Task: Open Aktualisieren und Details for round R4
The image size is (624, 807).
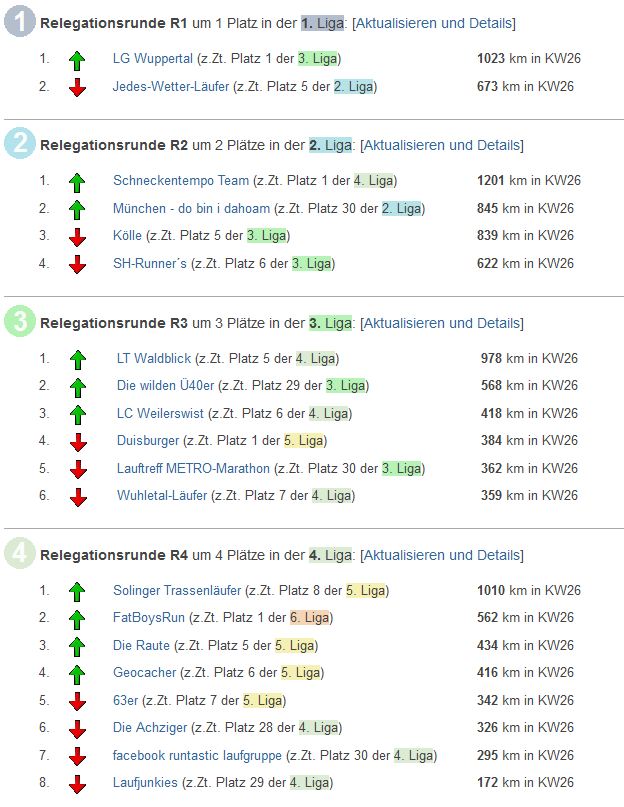Action: (x=441, y=555)
